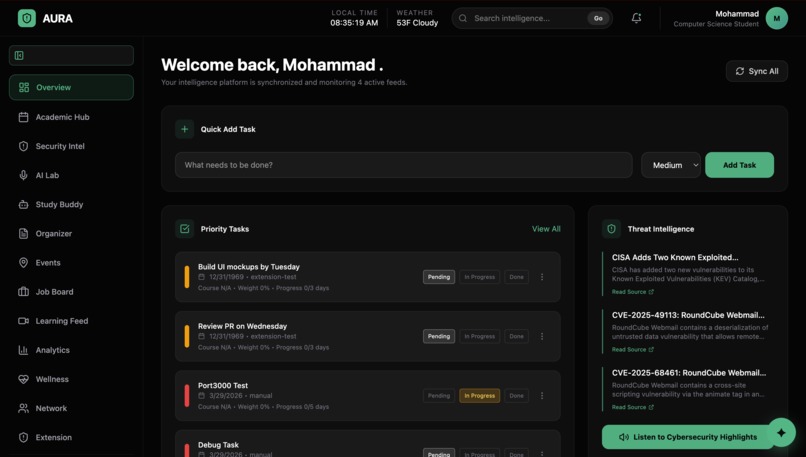Viewport: 806px width, 457px height.
Task: Click Listen to Cybersecurity Highlights button
Action: point(689,437)
